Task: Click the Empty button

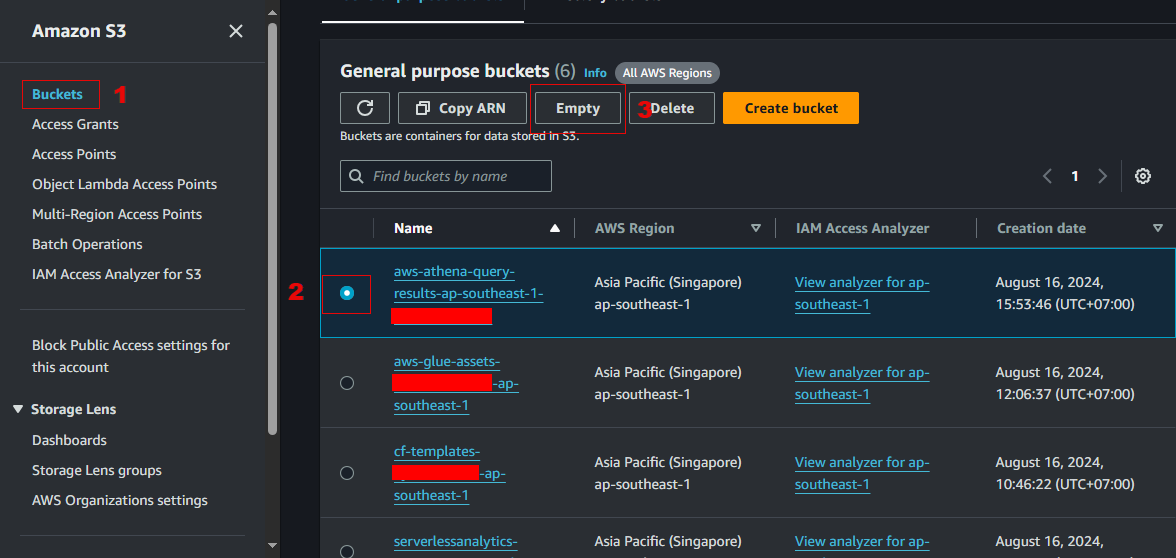Action: click(x=578, y=108)
